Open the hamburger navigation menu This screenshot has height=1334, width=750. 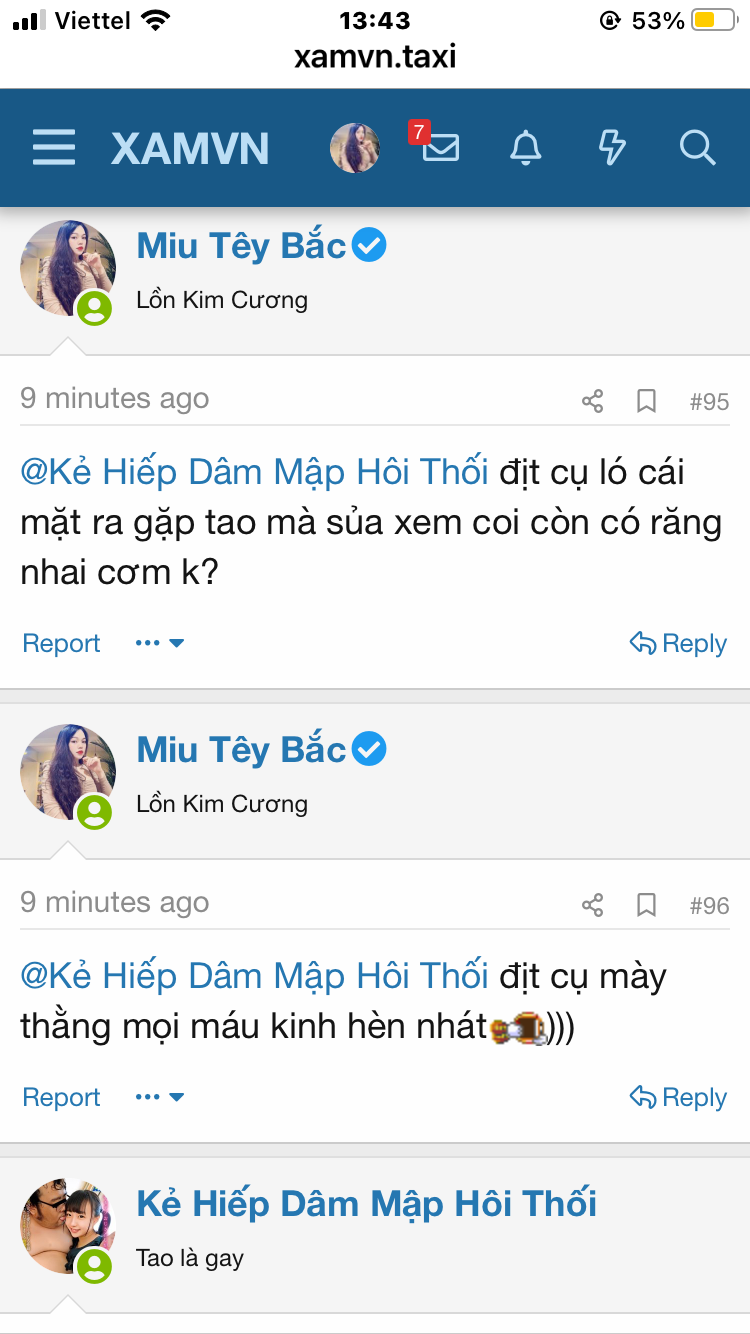tap(54, 148)
